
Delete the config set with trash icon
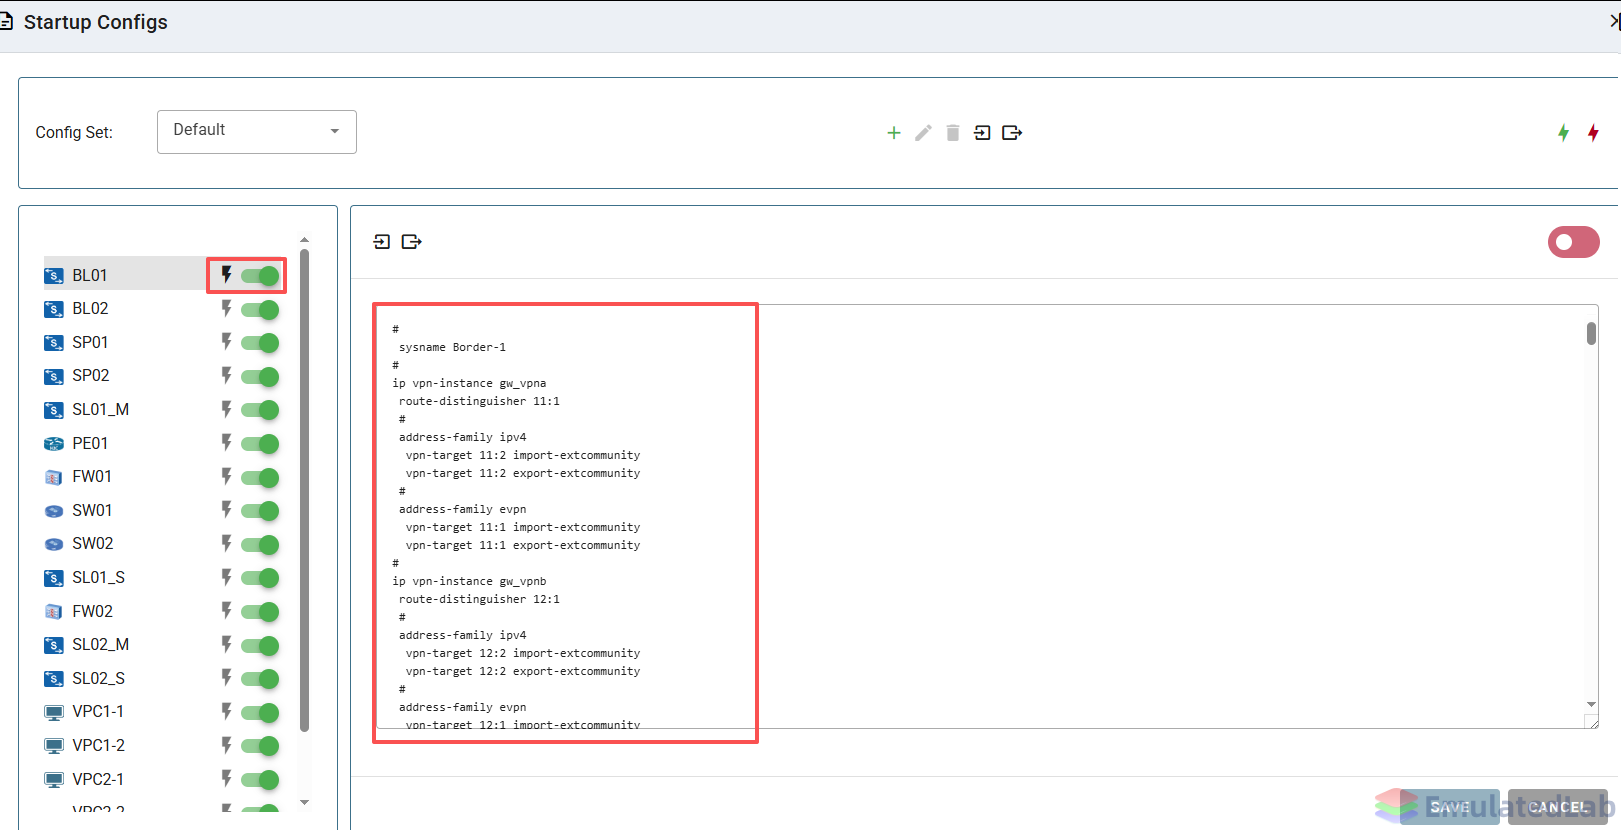pyautogui.click(x=953, y=133)
